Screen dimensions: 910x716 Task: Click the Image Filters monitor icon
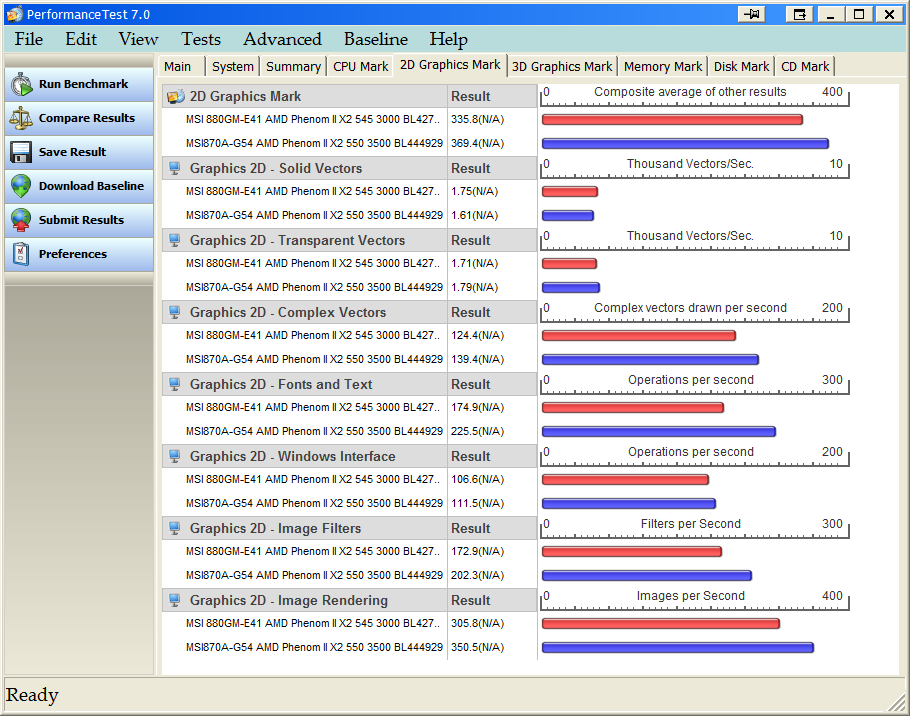coord(174,528)
